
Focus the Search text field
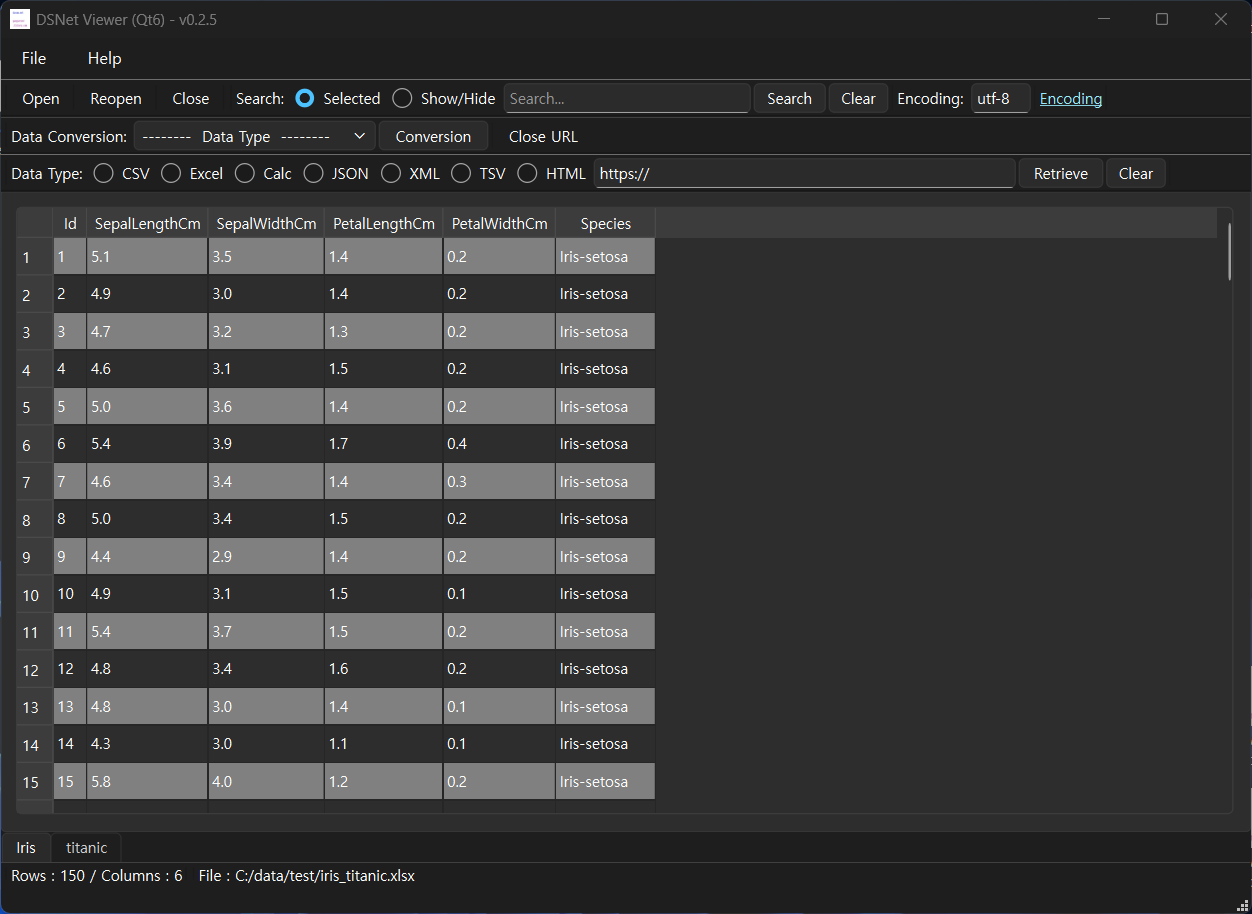(627, 98)
